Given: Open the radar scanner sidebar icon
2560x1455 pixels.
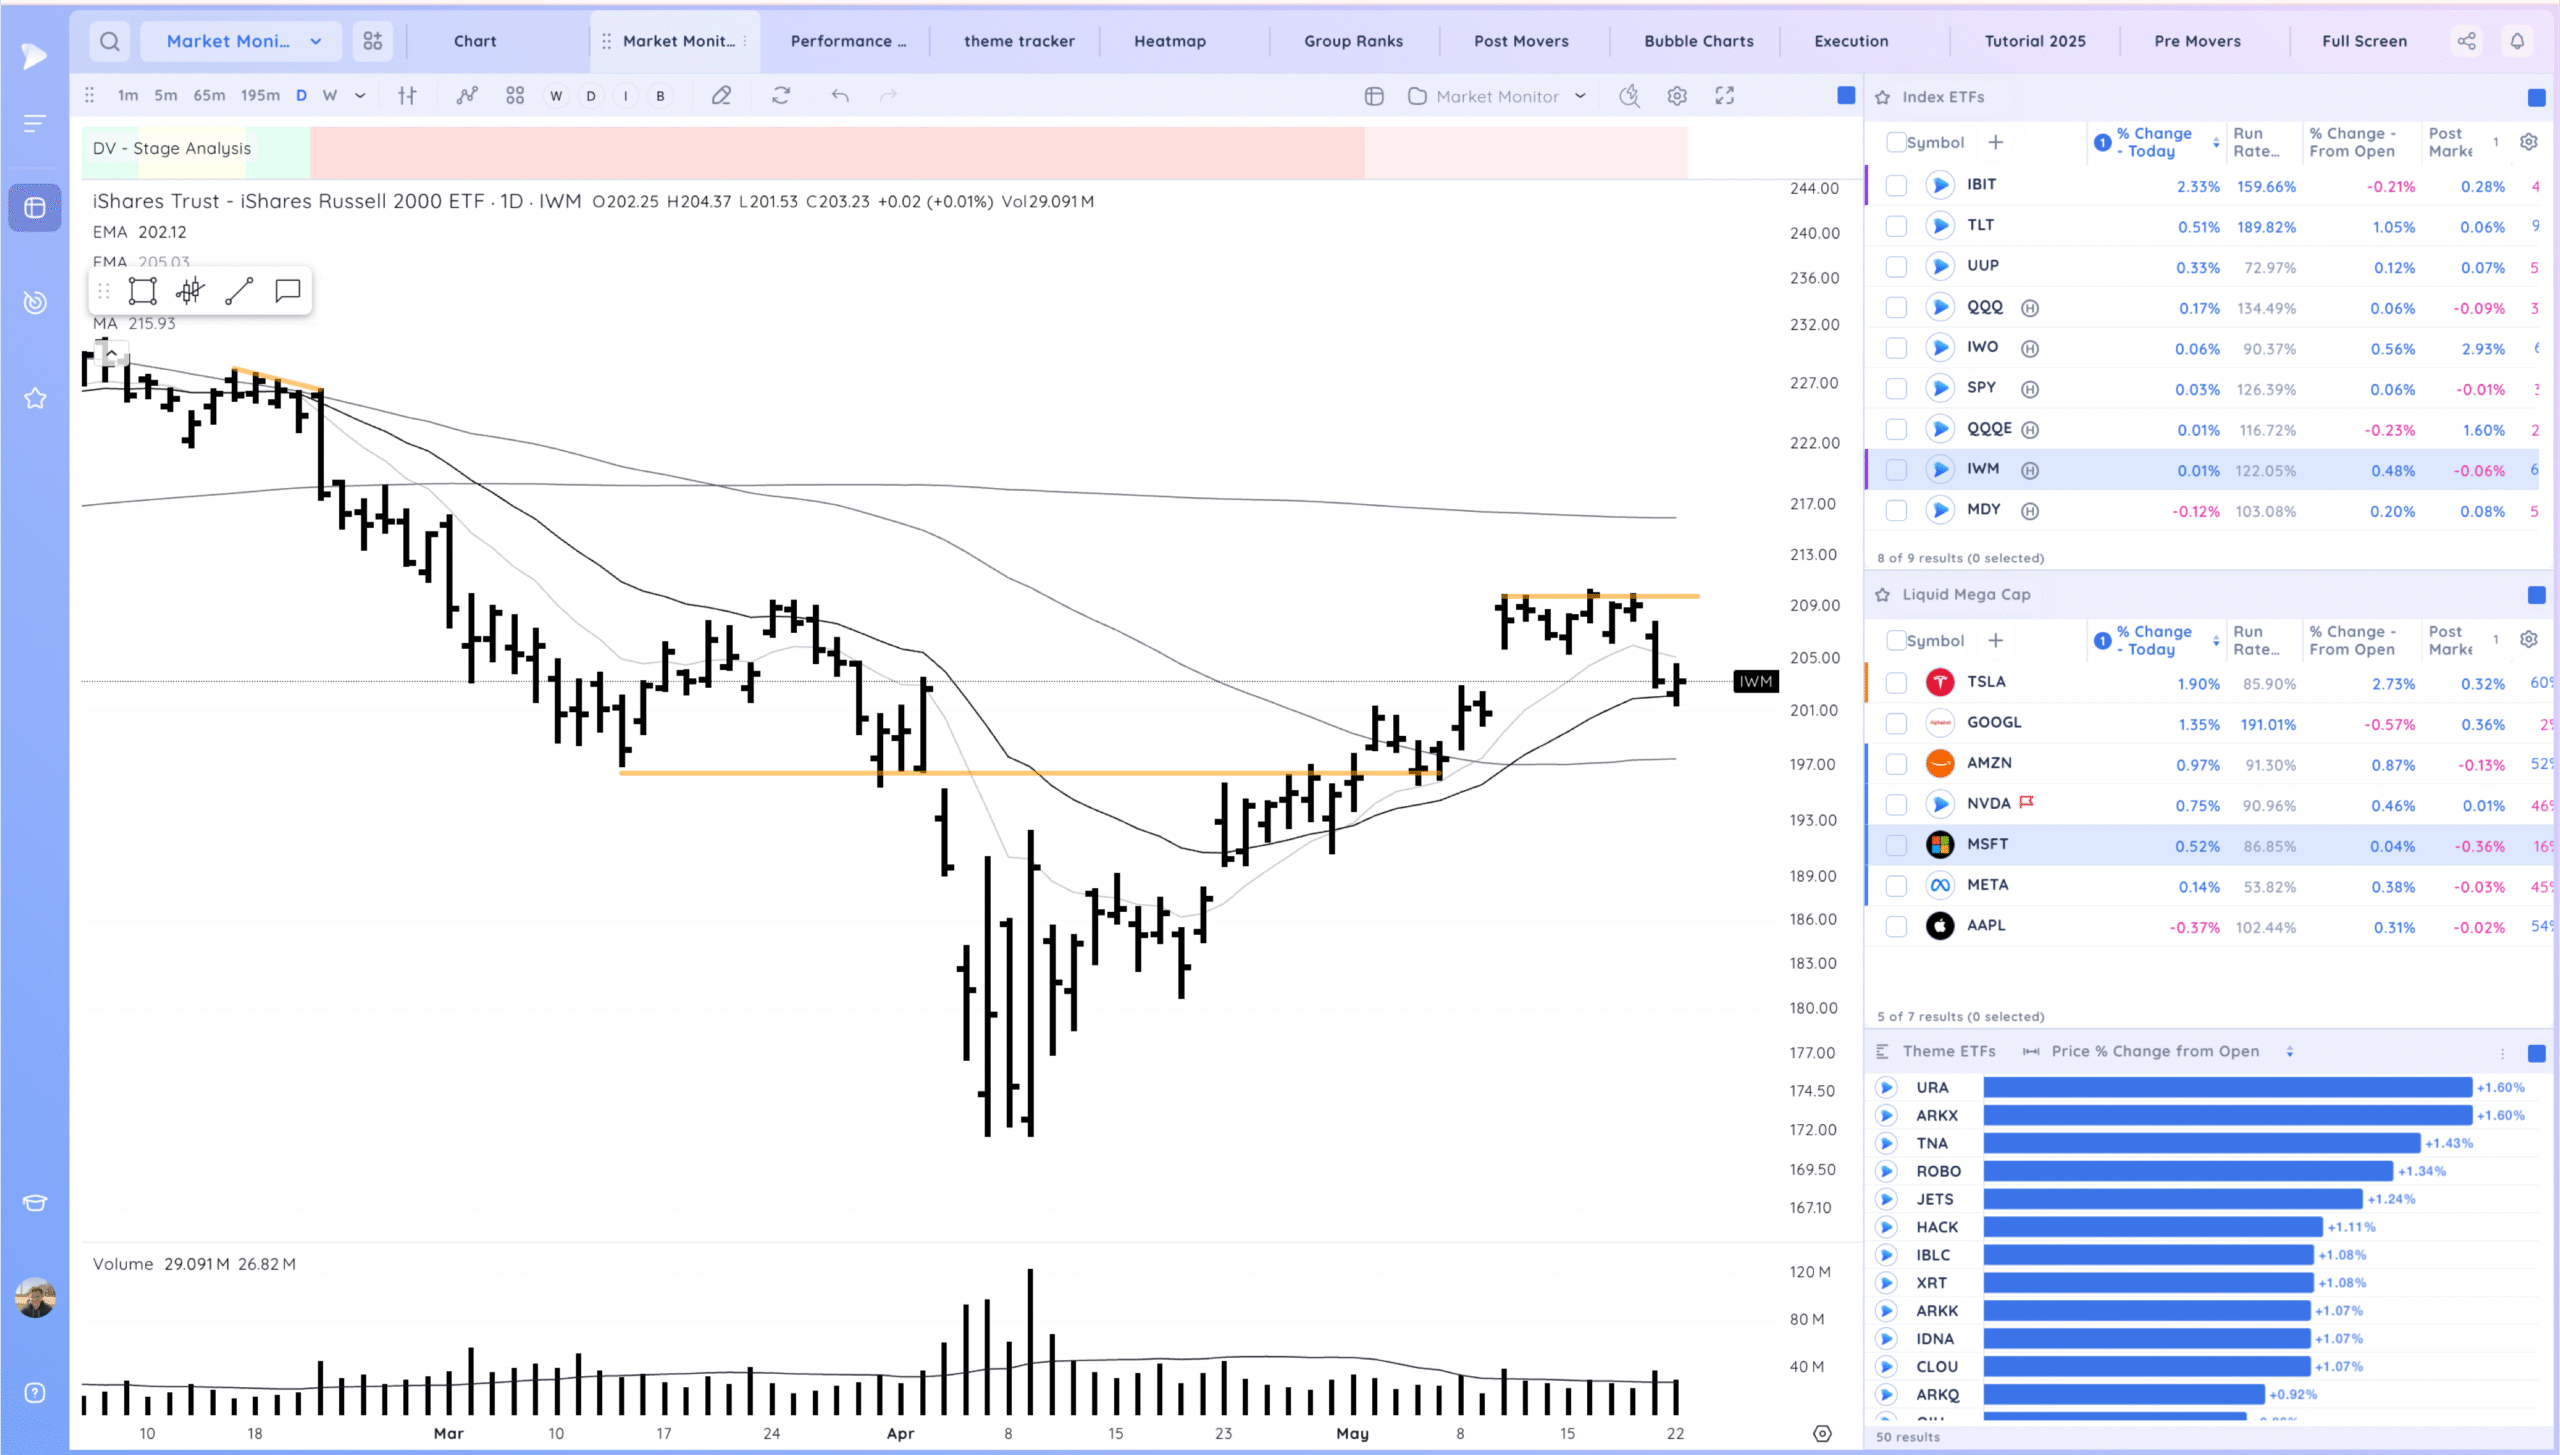Looking at the screenshot, I should (x=35, y=302).
